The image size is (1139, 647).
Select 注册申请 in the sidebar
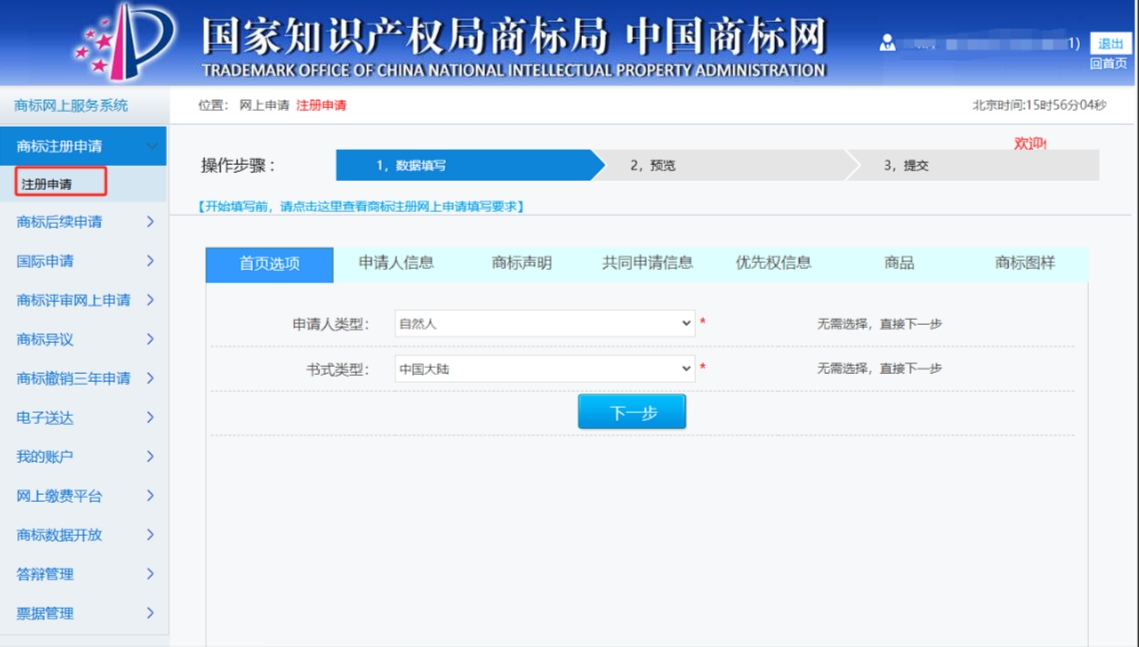pos(48,184)
